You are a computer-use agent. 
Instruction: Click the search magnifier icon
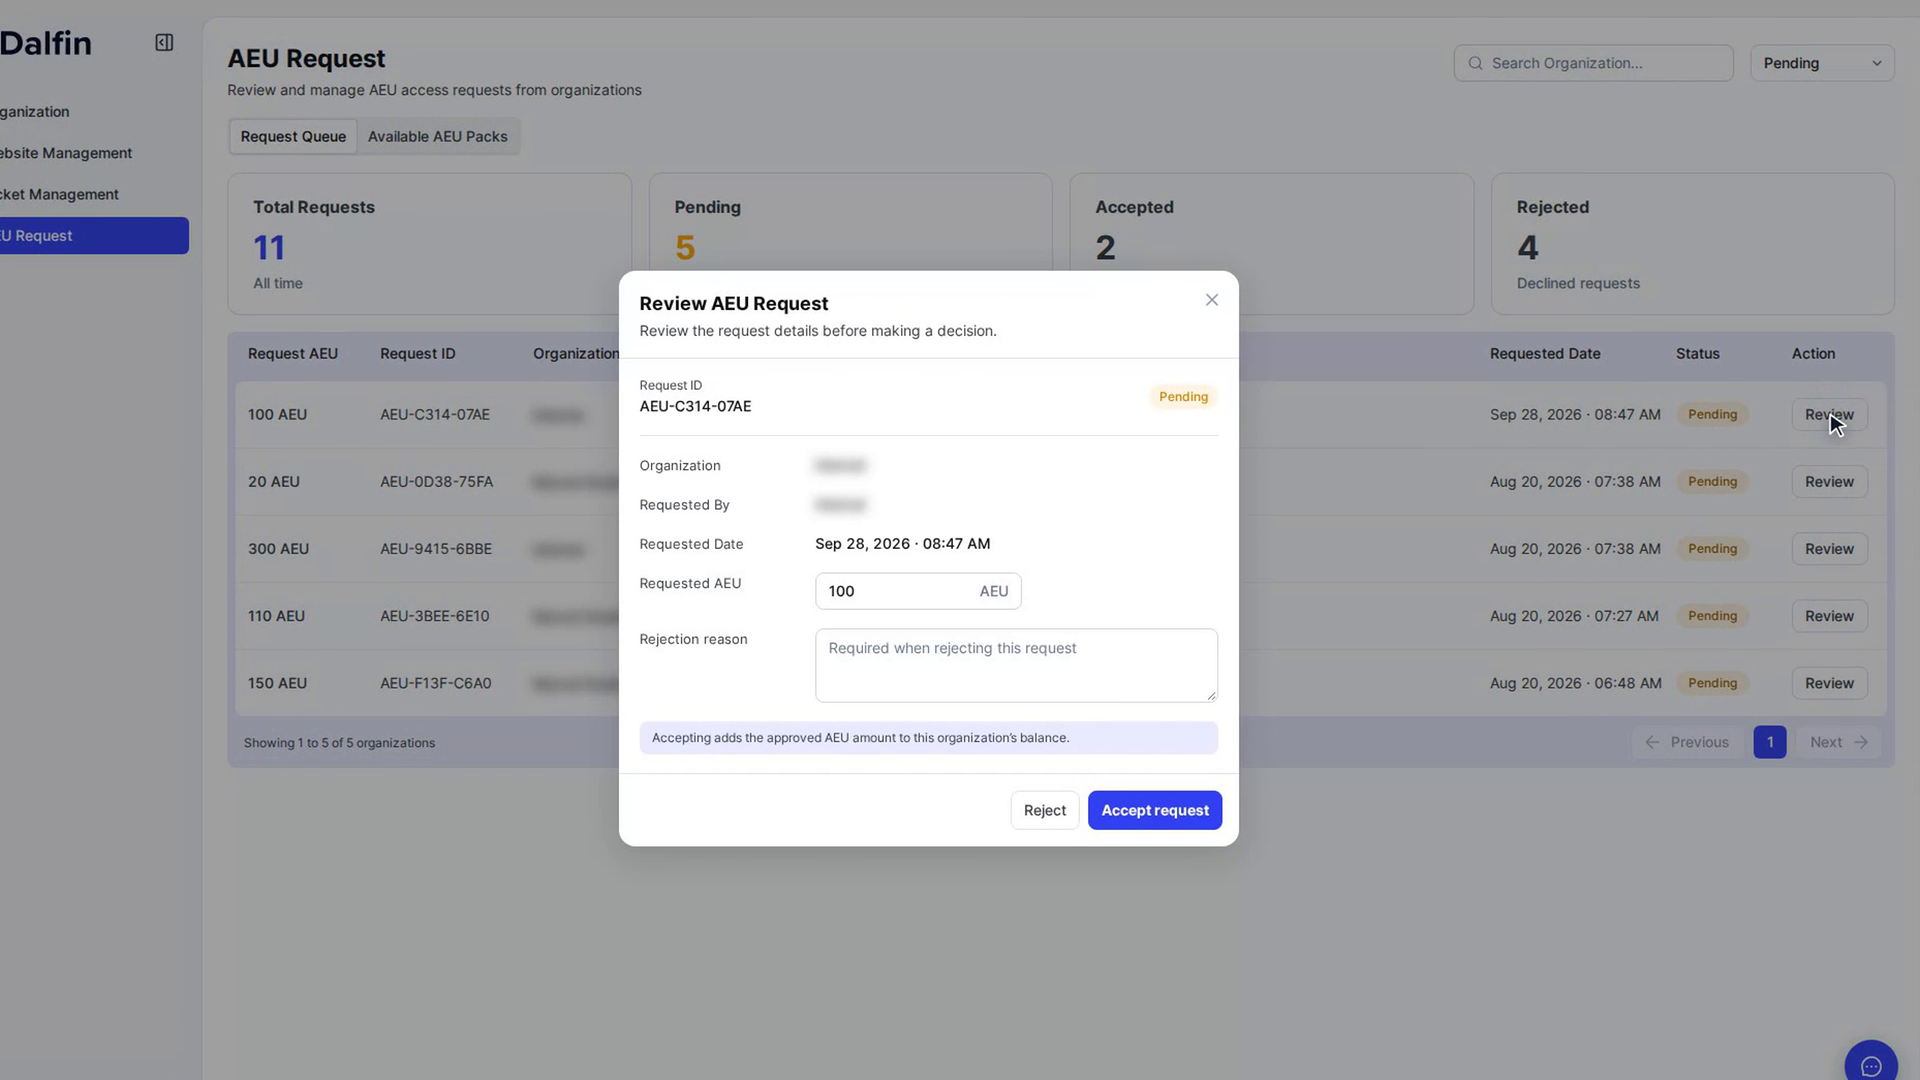point(1475,63)
